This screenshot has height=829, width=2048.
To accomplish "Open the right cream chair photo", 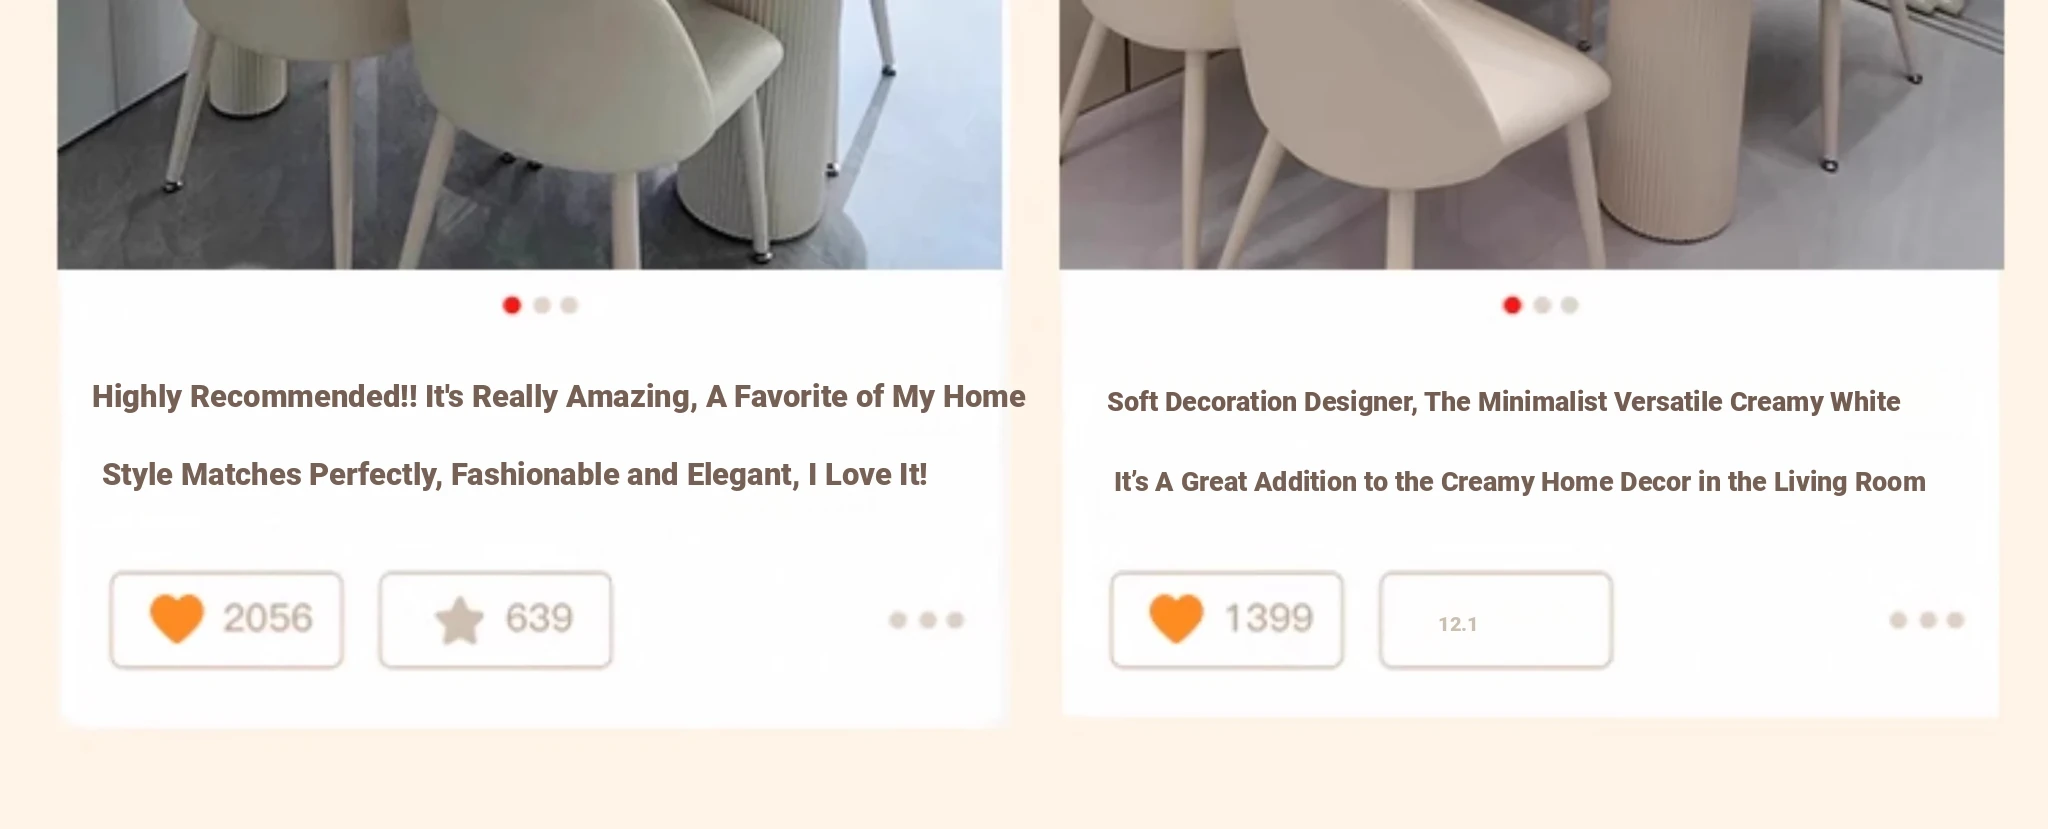I will (x=1532, y=134).
